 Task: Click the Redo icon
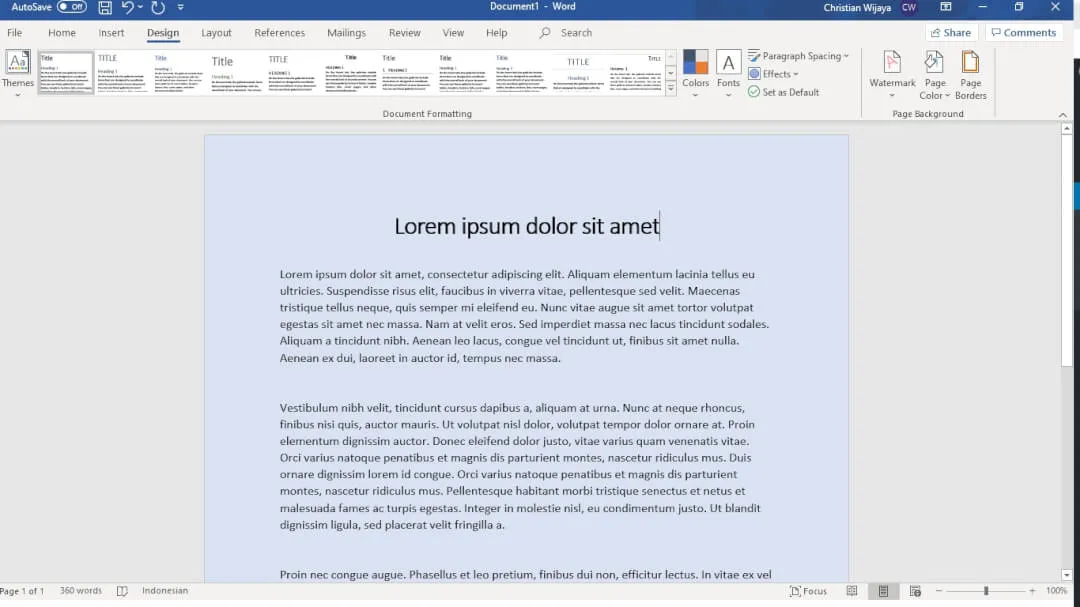(158, 8)
